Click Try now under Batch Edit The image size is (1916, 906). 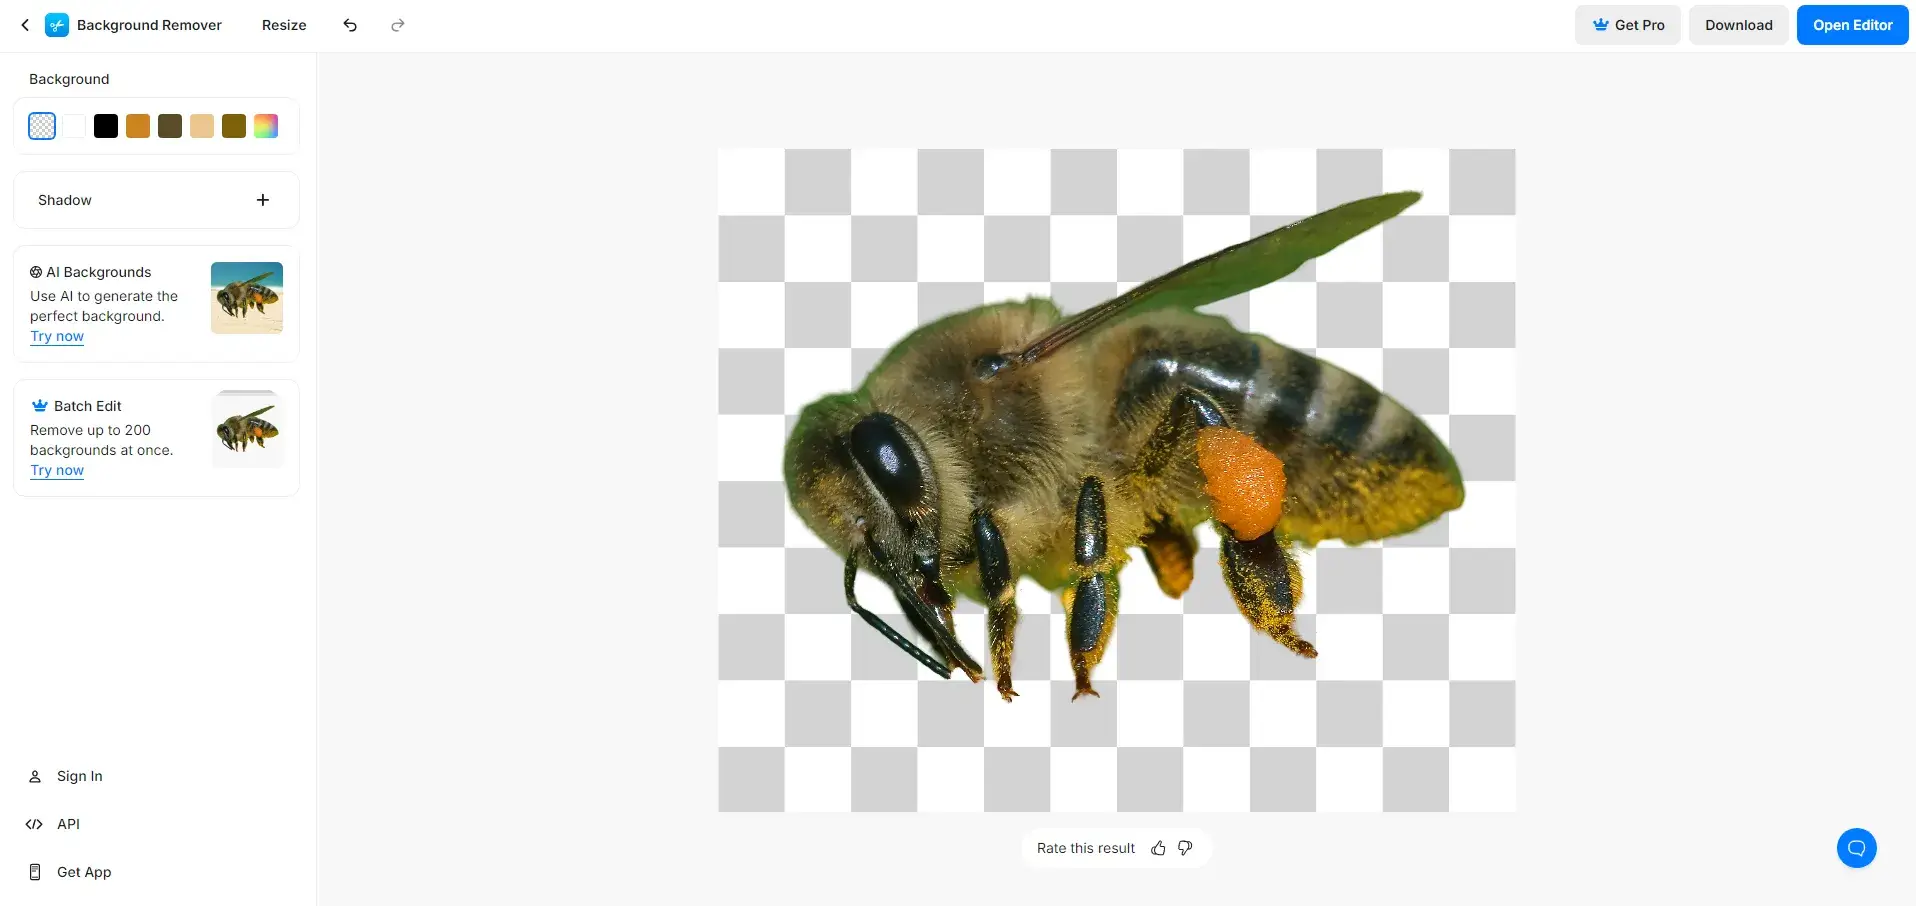57,471
